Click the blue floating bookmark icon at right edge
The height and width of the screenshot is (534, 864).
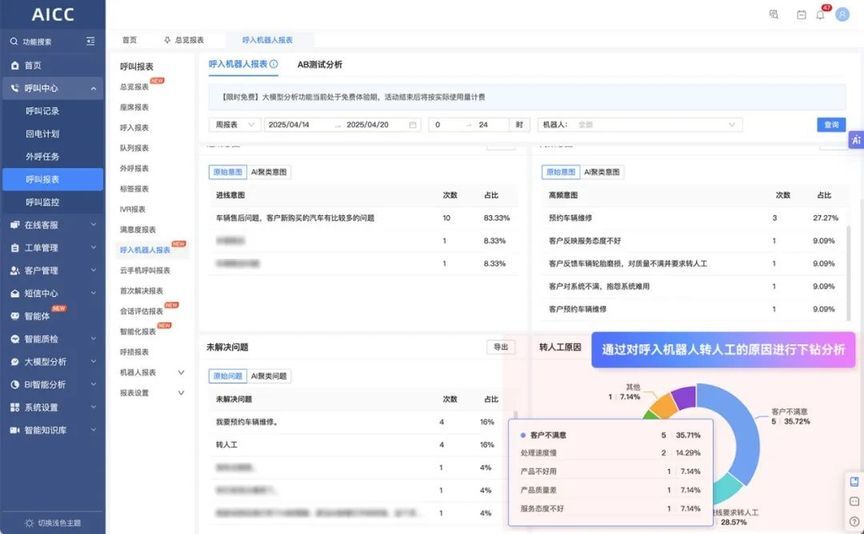[x=854, y=482]
